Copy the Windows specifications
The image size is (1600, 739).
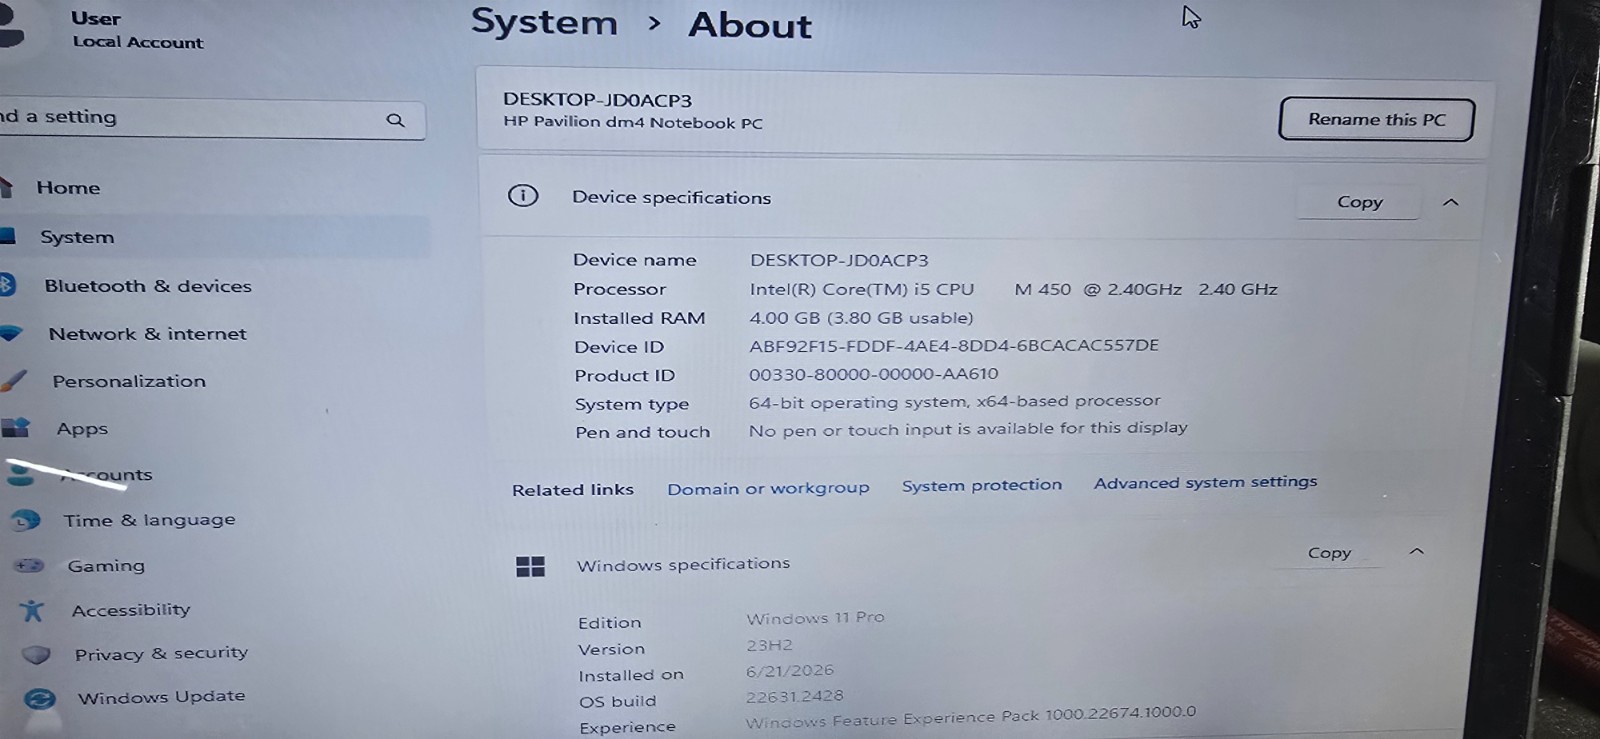[1329, 553]
